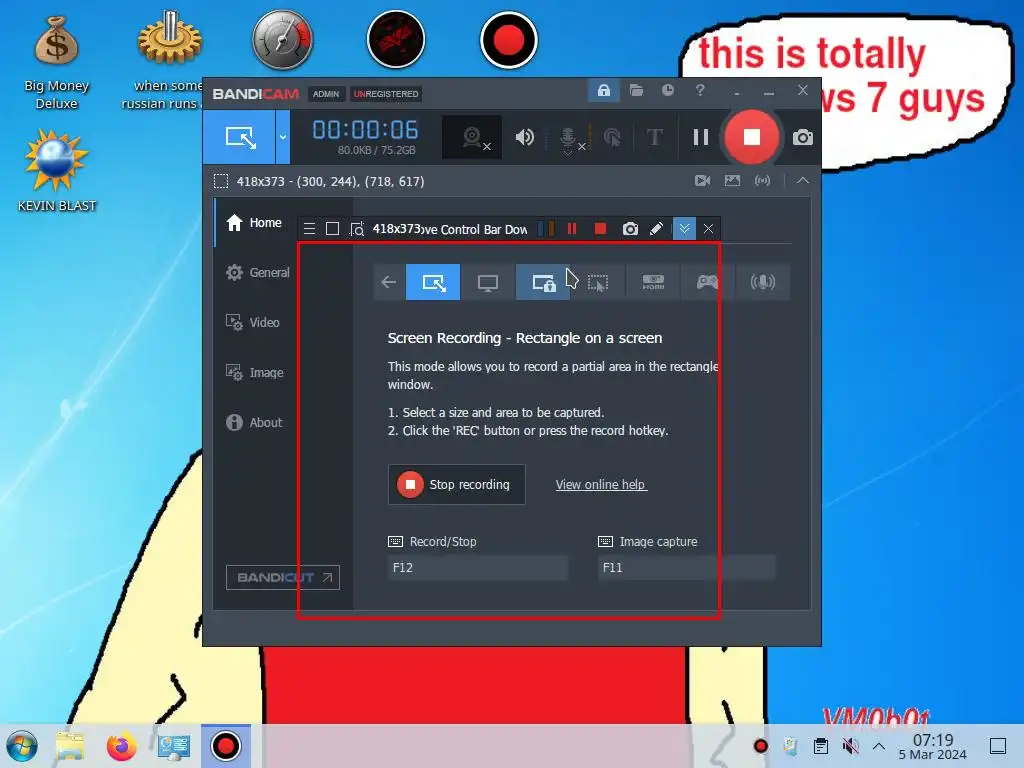The height and width of the screenshot is (768, 1024).
Task: Stop recording from the control bar red square
Action: [600, 229]
